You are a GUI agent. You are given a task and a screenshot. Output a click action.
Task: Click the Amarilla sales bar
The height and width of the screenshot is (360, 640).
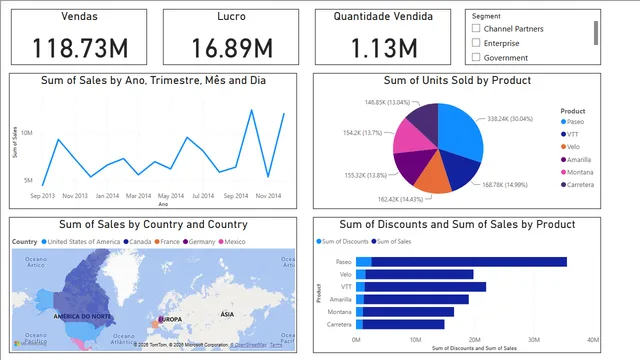click(x=416, y=300)
